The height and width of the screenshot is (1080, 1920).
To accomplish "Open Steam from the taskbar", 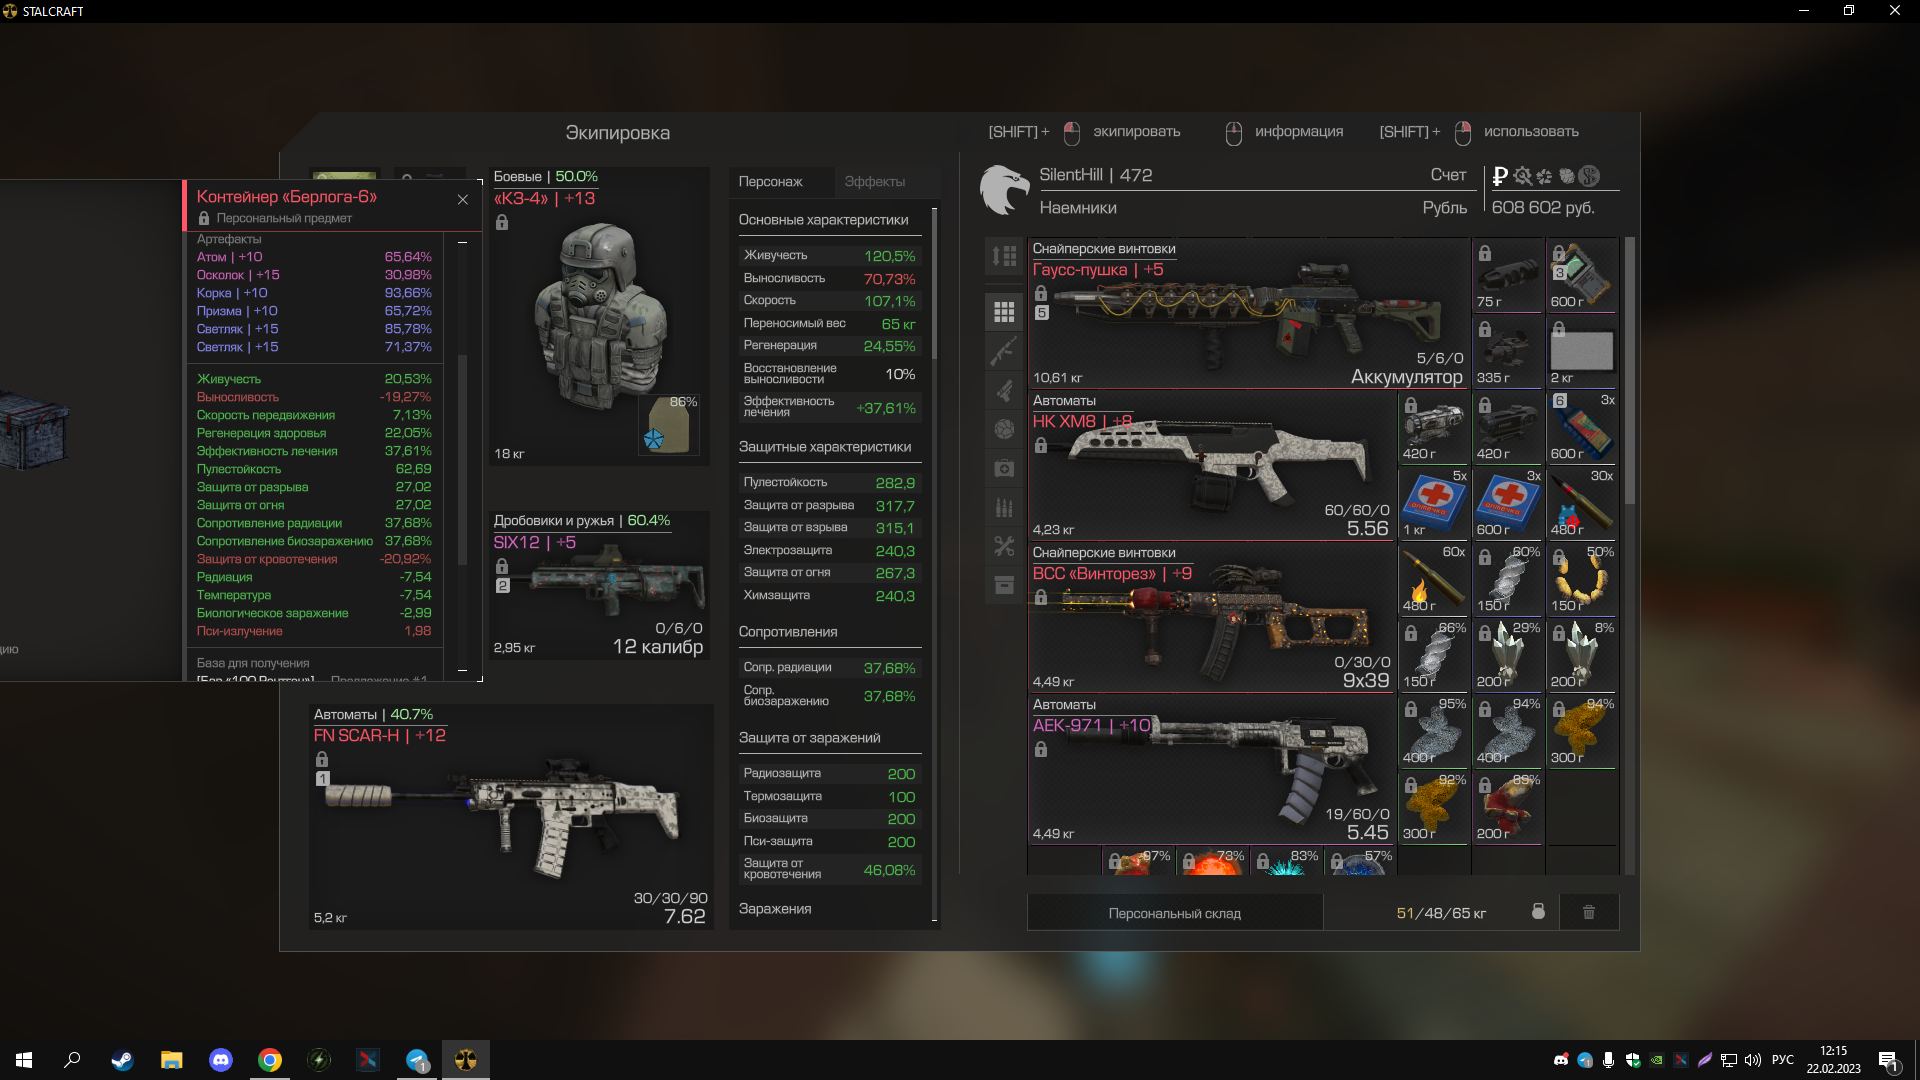I will 122,1060.
